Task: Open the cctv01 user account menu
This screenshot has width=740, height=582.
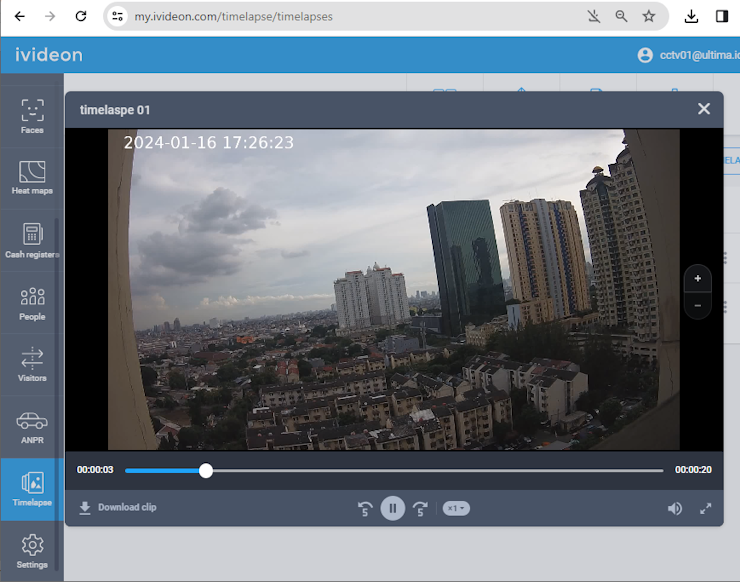Action: pyautogui.click(x=688, y=55)
